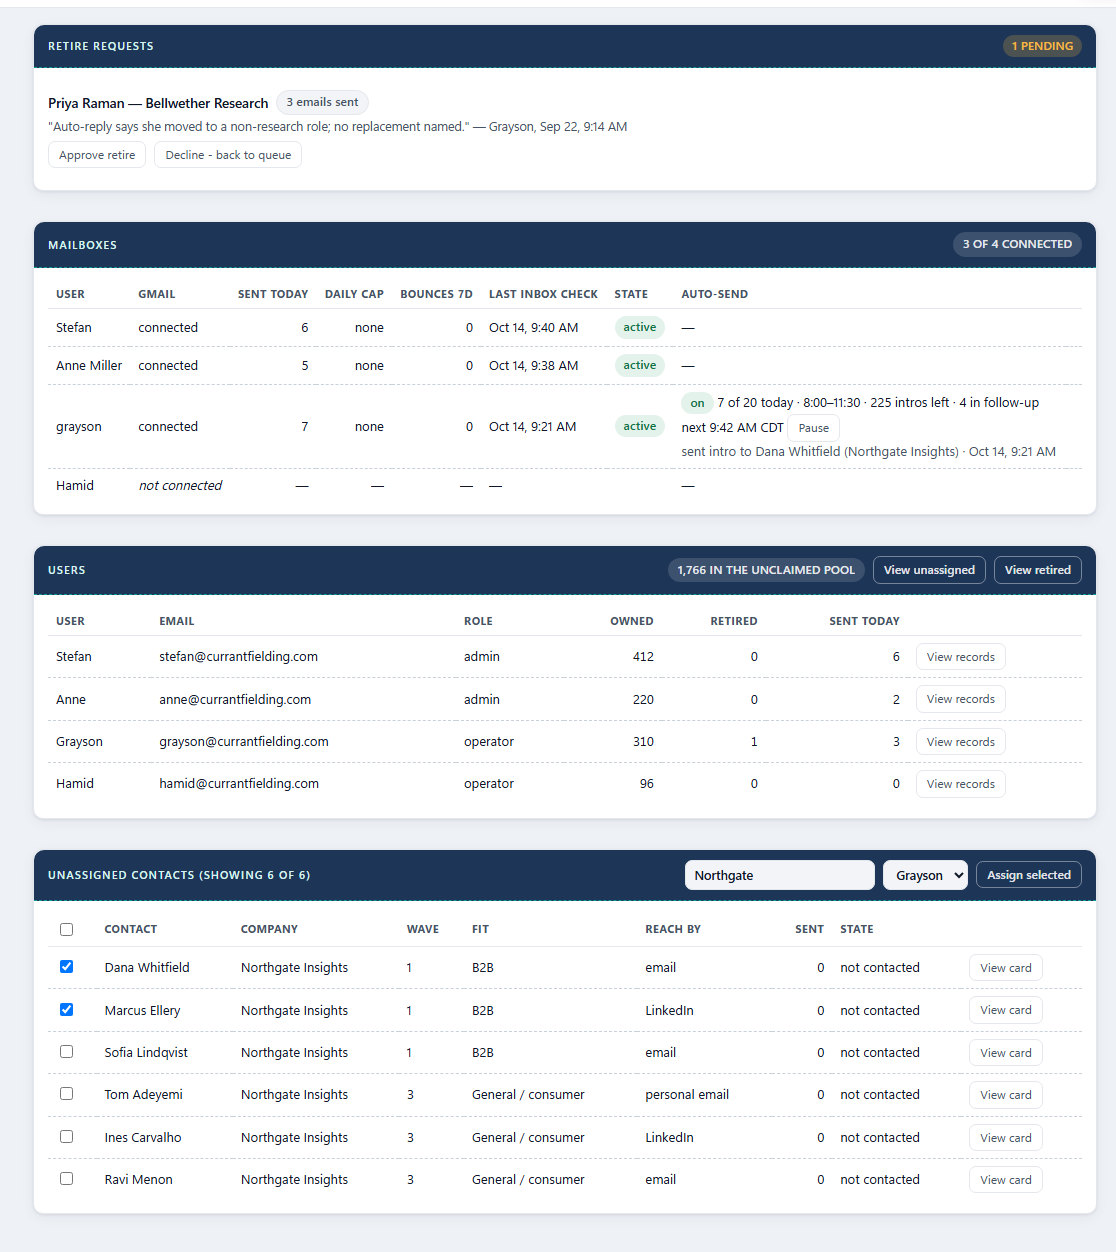View card for Ravi Menon
The height and width of the screenshot is (1252, 1116).
pyautogui.click(x=1005, y=1180)
